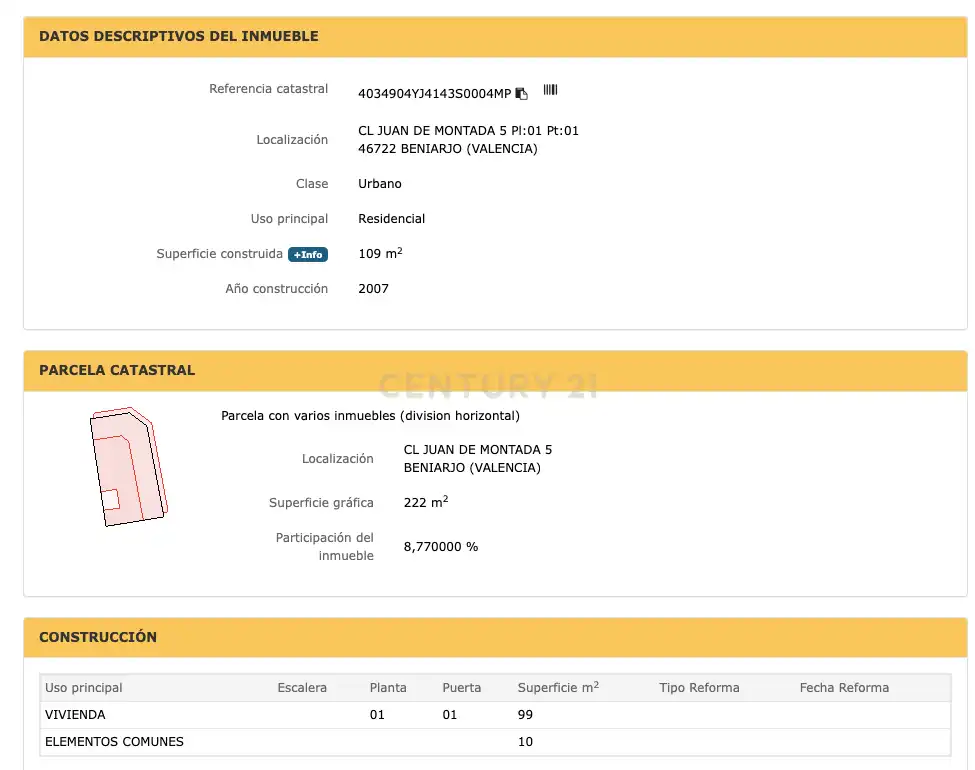
Task: Sort by Uso principal column header
Action: 83,688
